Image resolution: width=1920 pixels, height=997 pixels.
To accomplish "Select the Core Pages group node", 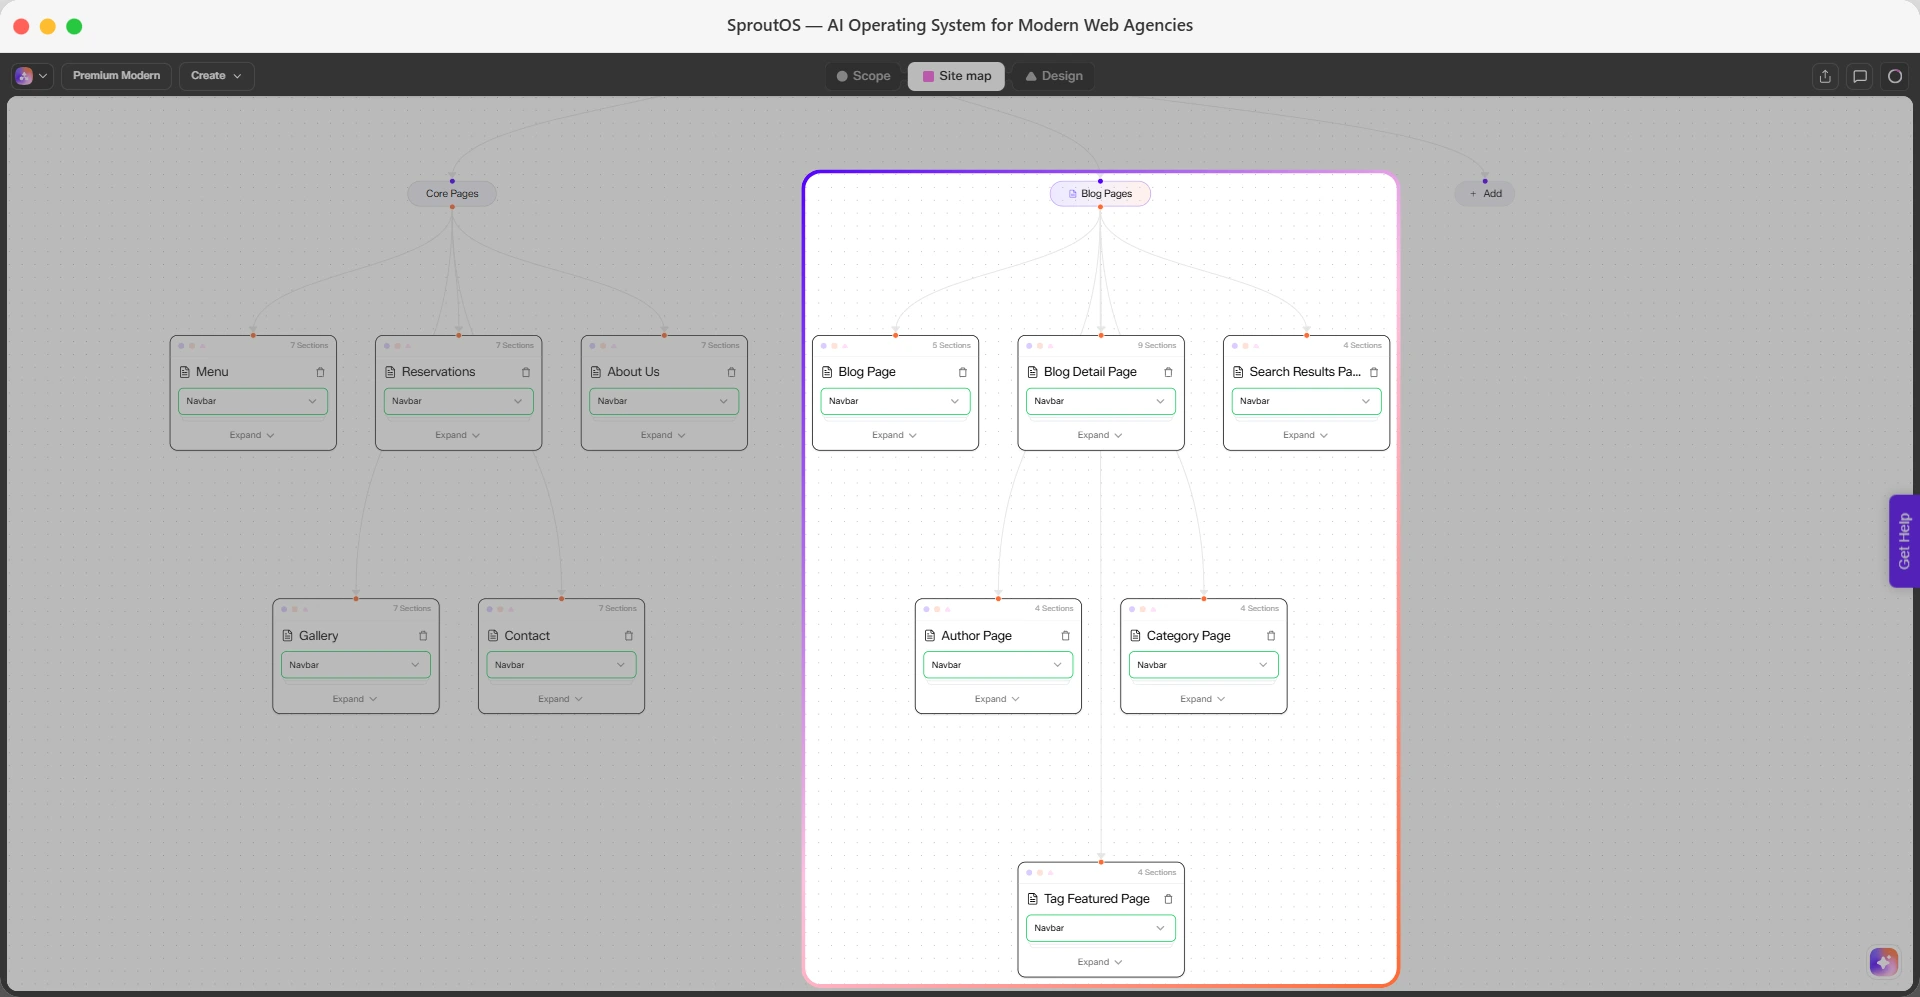I will coord(452,194).
